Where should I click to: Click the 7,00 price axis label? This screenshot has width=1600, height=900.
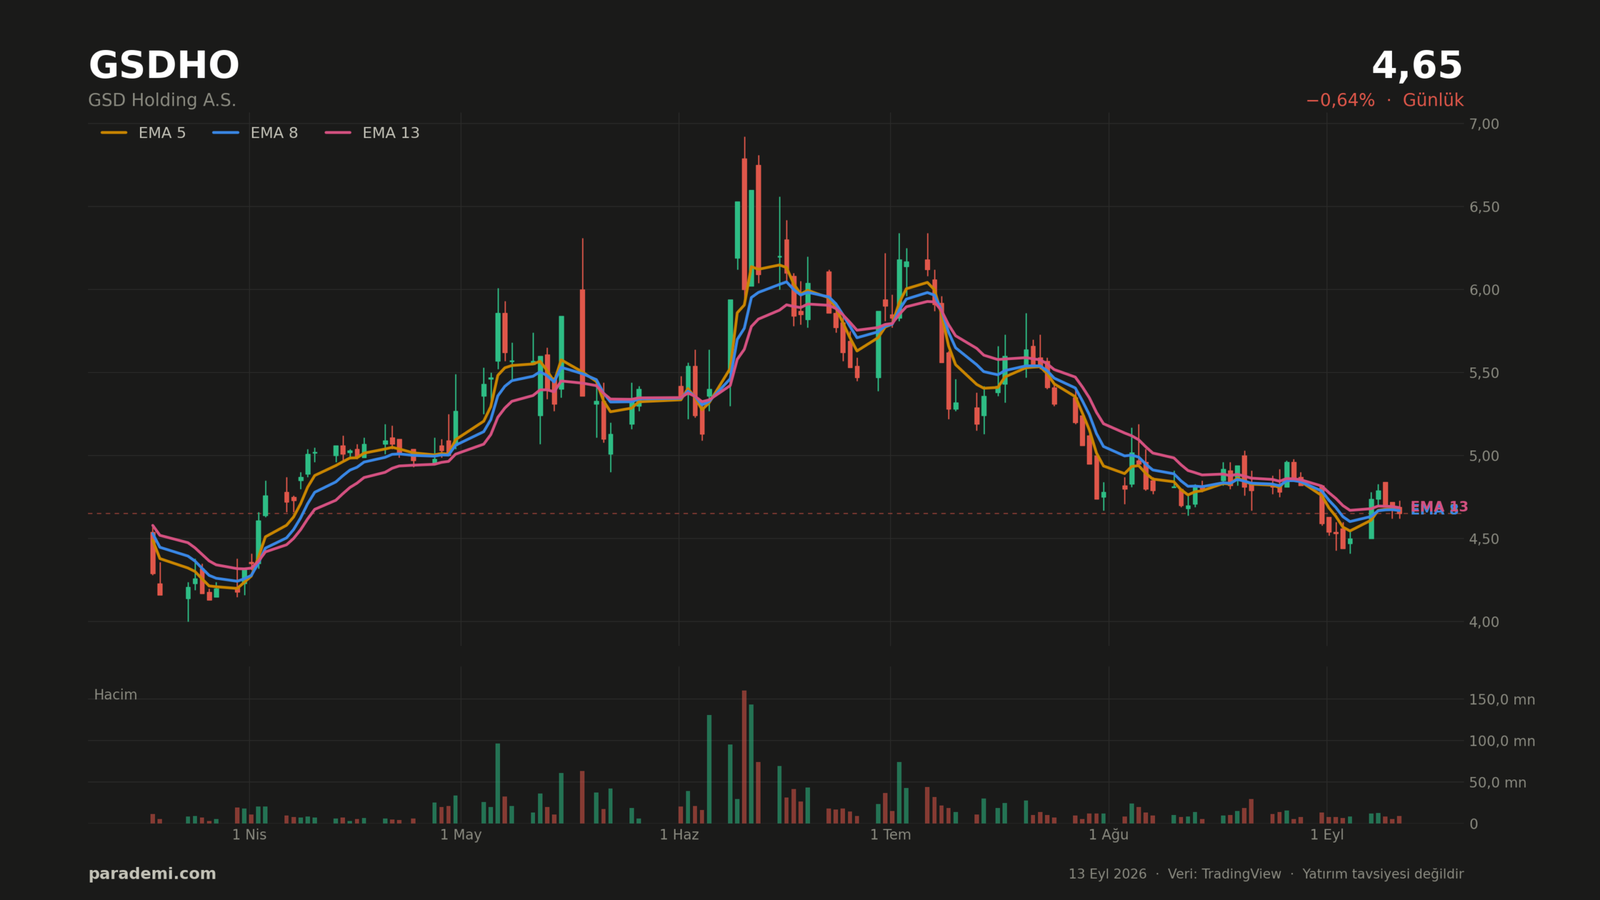[1484, 124]
